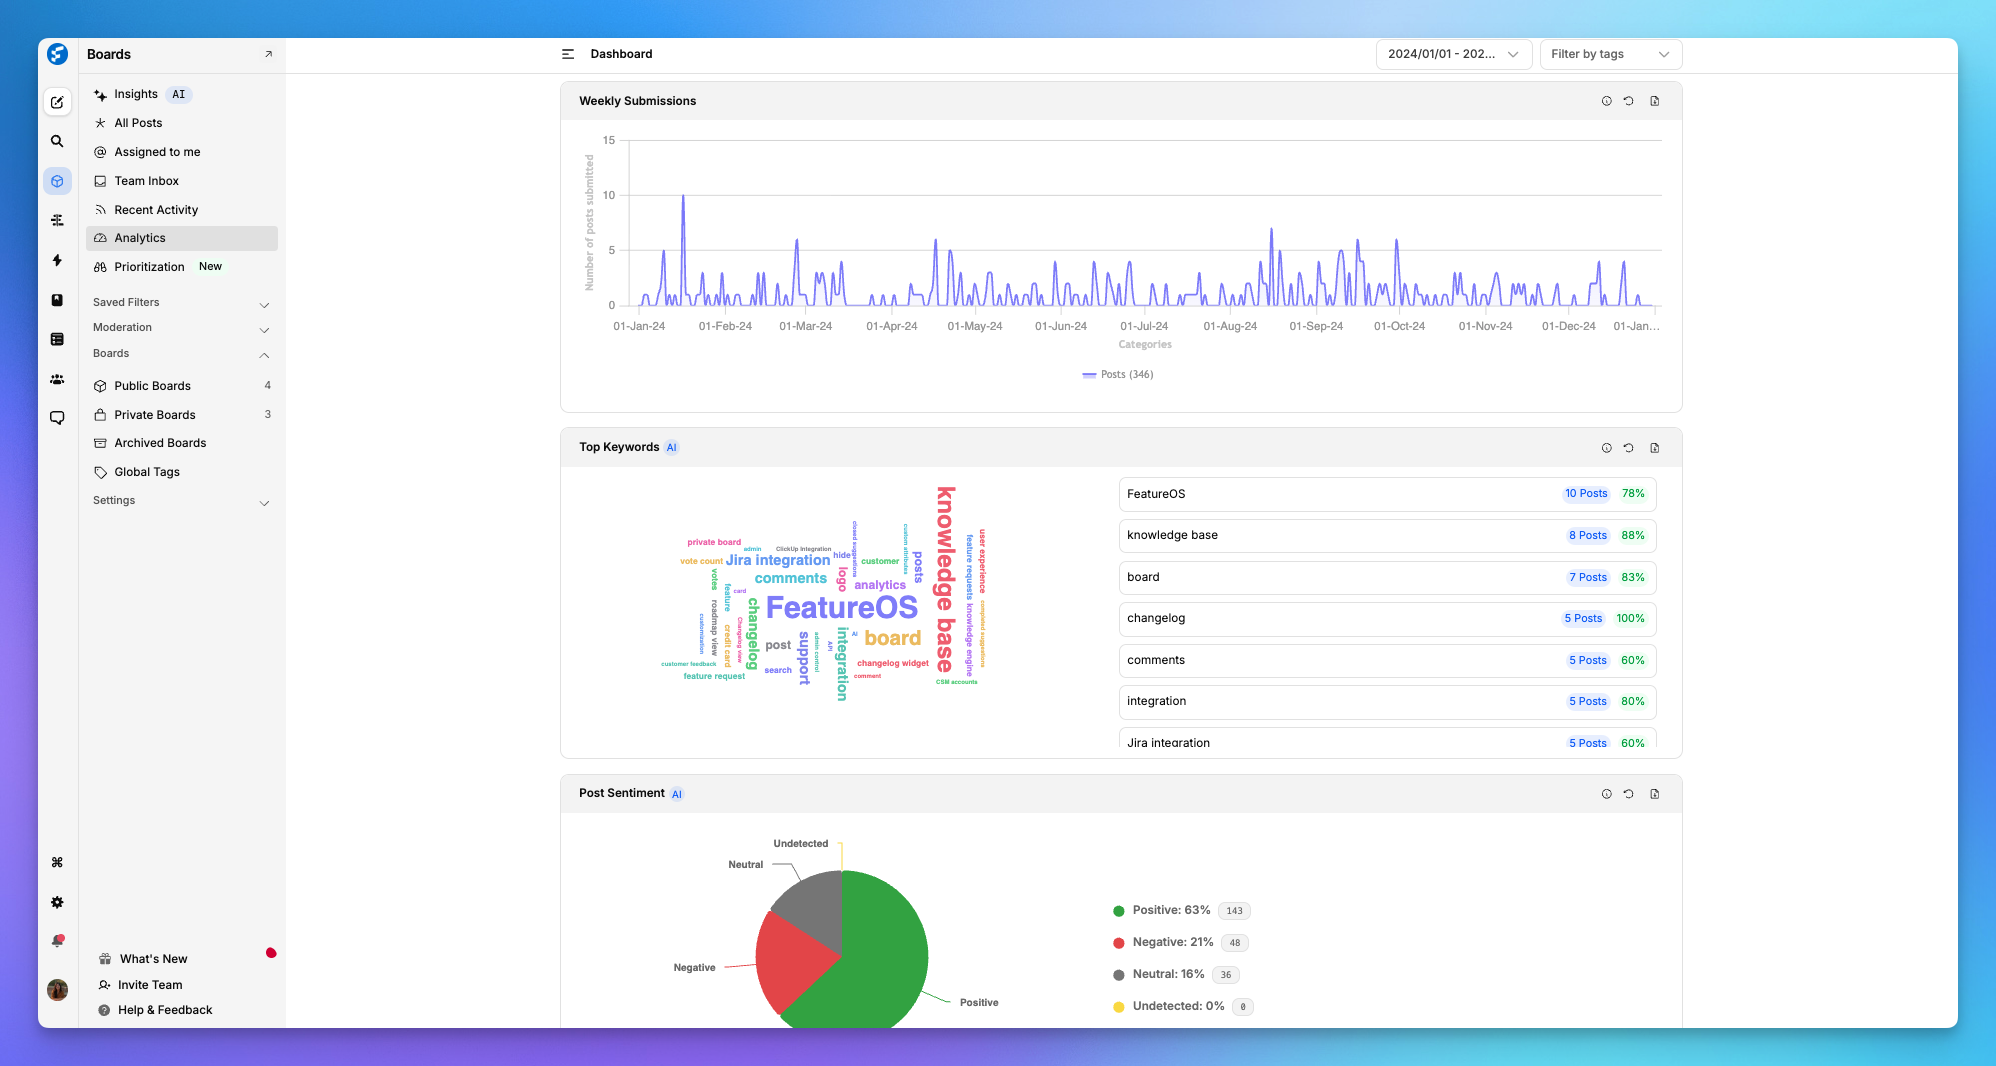Click the lightning bolt icon in the rail
This screenshot has height=1066, width=1996.
click(57, 260)
